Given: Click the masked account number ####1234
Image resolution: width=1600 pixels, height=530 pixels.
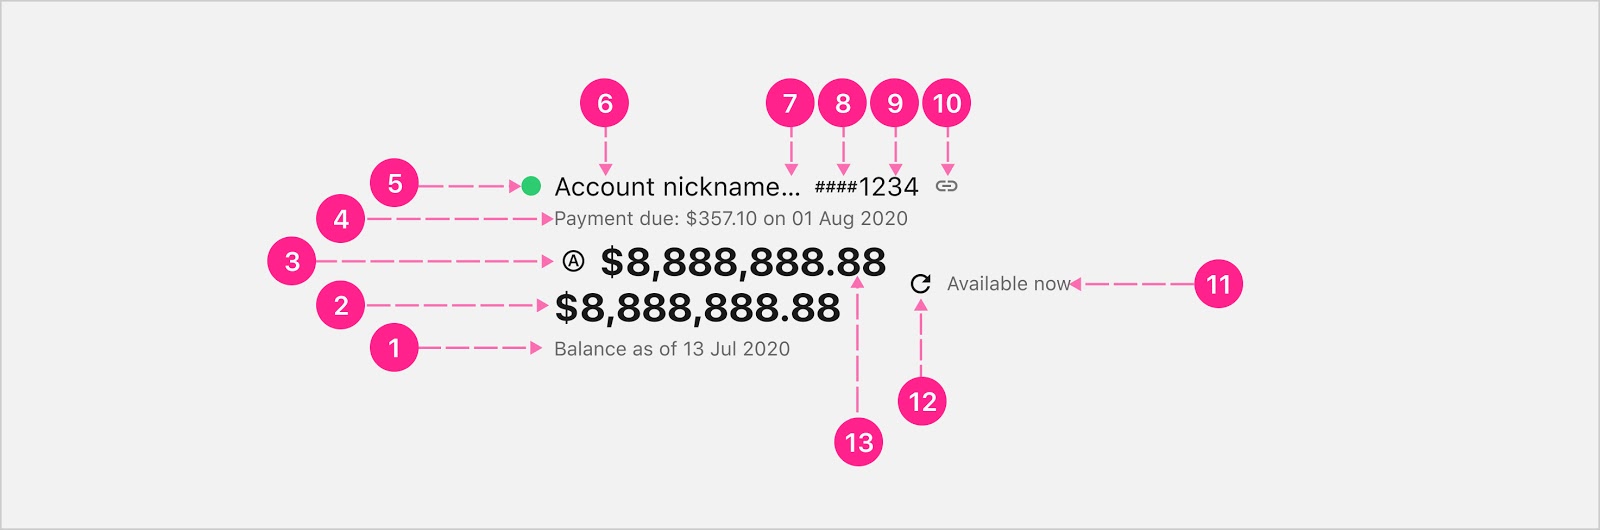Looking at the screenshot, I should coord(866,187).
